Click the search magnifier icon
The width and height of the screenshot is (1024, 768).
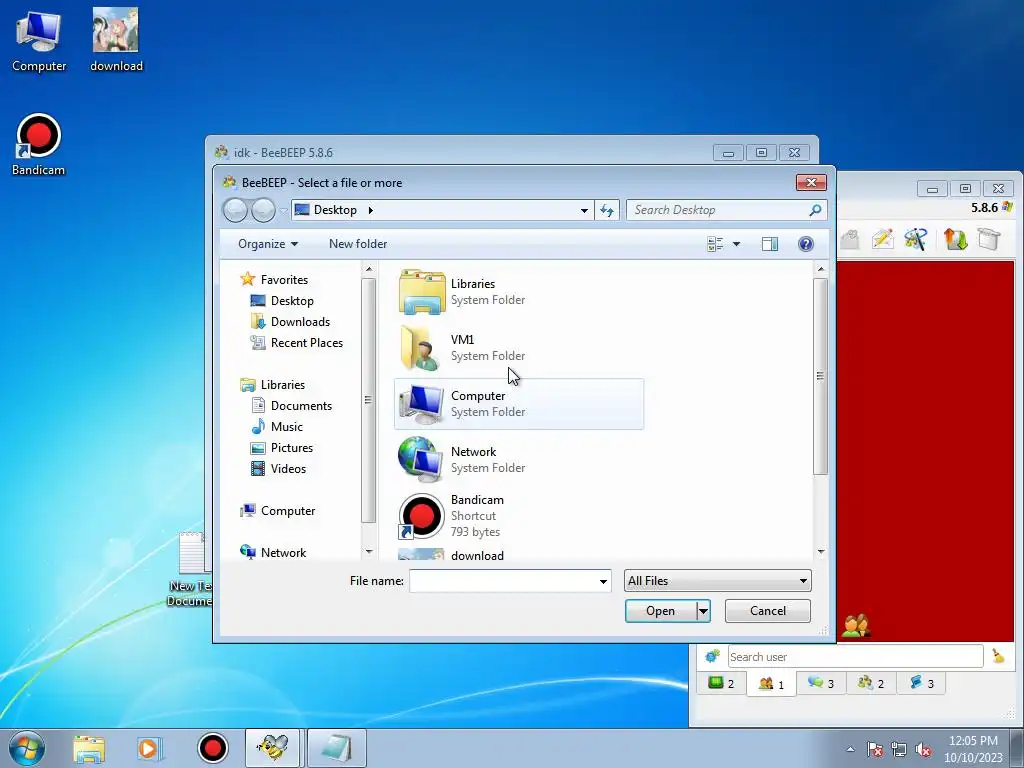click(x=815, y=210)
